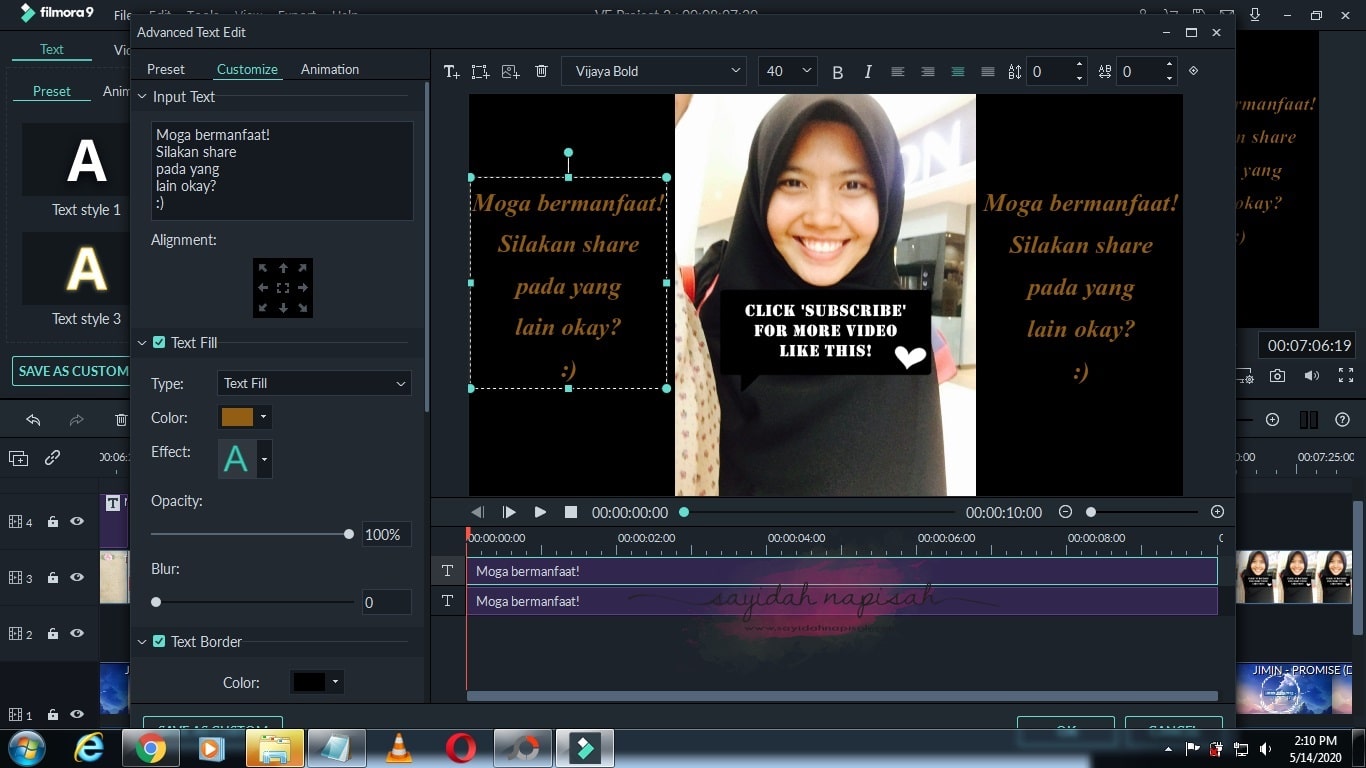The image size is (1366, 768).
Task: Switch to the Animation tab
Action: point(329,69)
